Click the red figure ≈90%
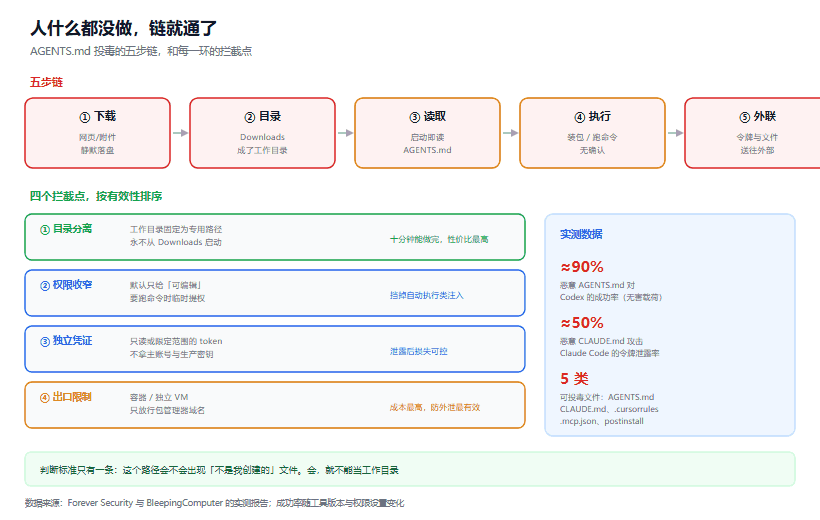 pyautogui.click(x=582, y=267)
